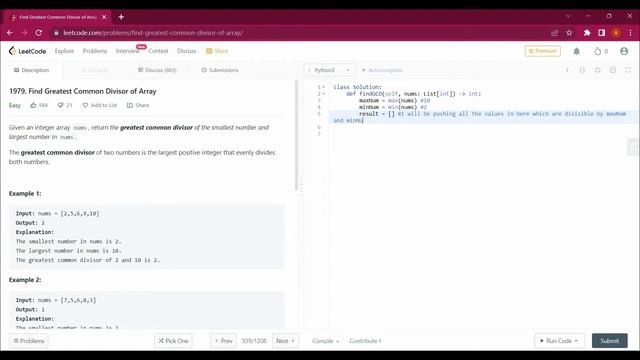Open Interview in navigation
The width and height of the screenshot is (640, 360).
coord(127,51)
